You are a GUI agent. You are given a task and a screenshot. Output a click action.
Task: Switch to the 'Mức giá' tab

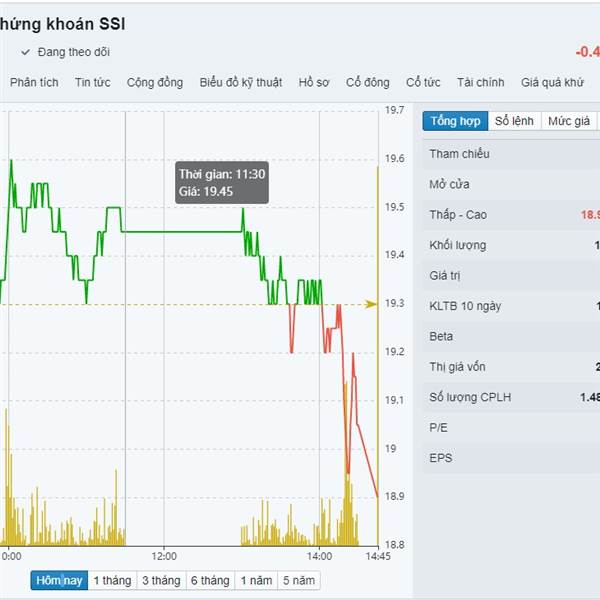click(x=569, y=121)
